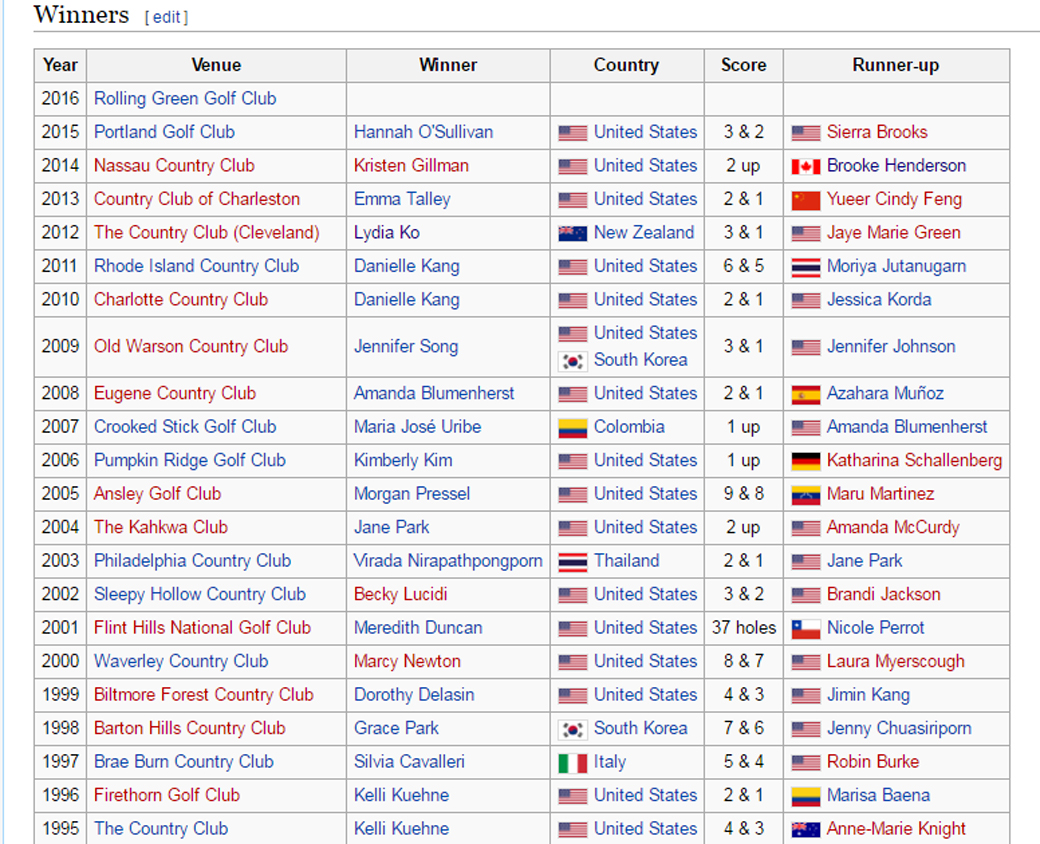Click the edit link next to Winners heading
The image size is (1040, 844).
point(166,17)
